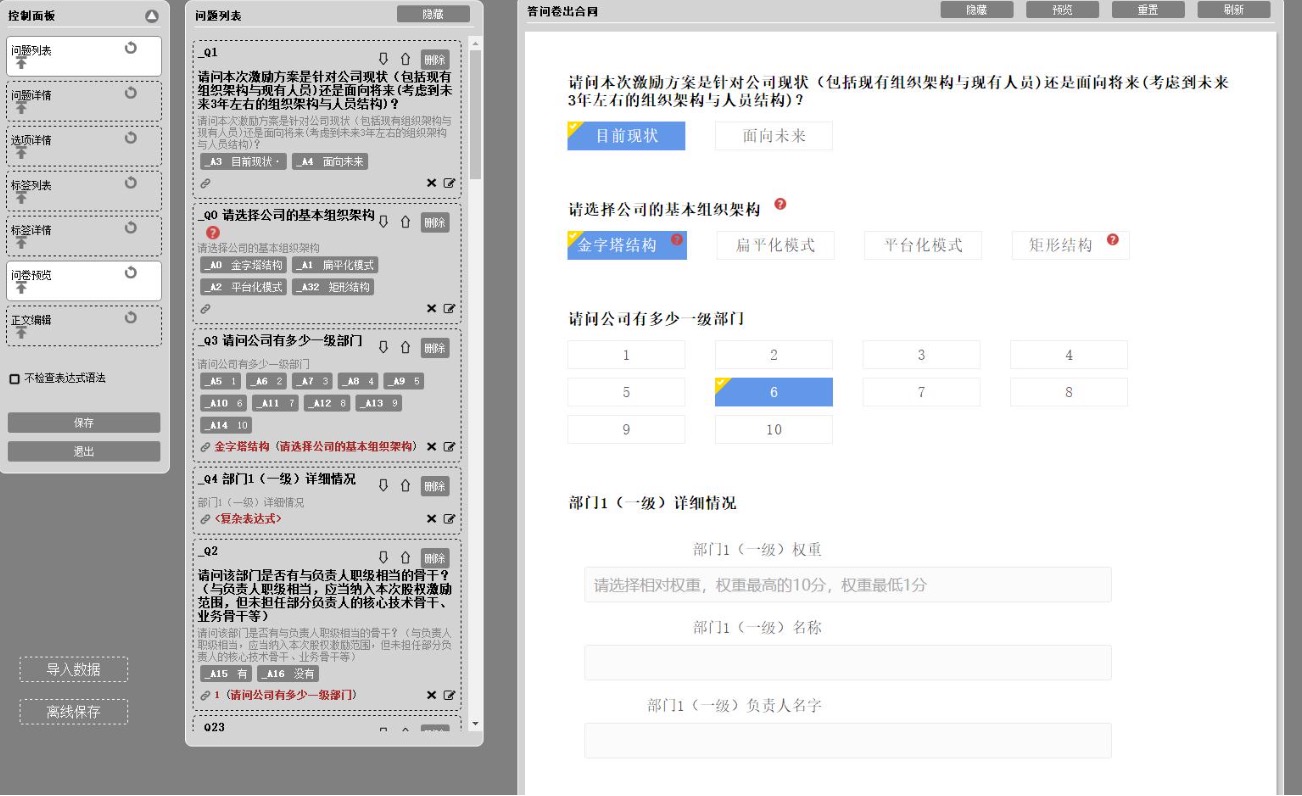Click the bring-to-top arrow under 问题列表

tap(21, 63)
